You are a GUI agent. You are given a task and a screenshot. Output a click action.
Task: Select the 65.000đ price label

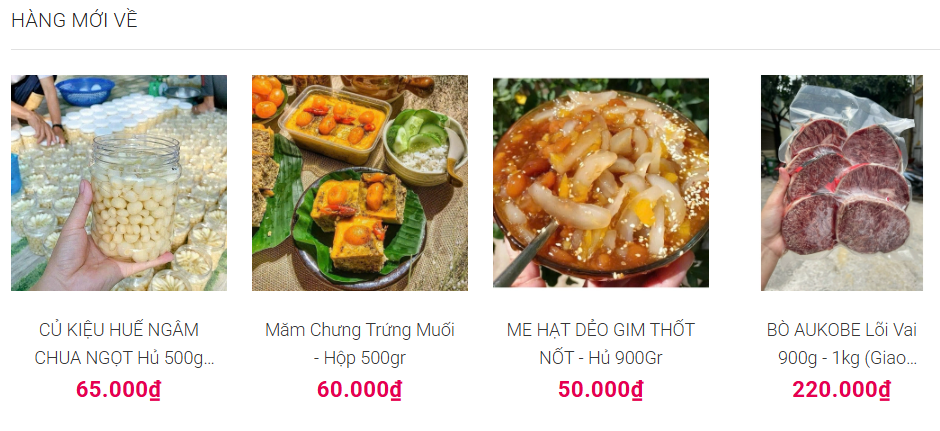[x=119, y=390]
